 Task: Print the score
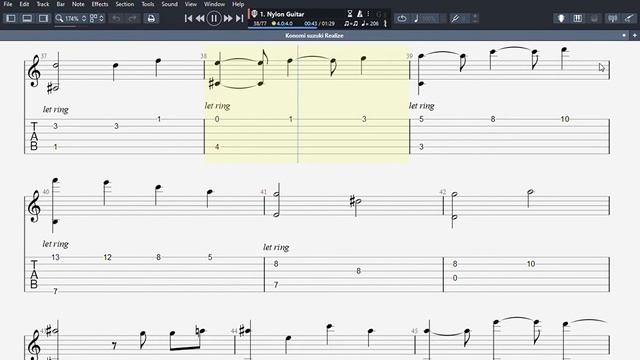151,18
